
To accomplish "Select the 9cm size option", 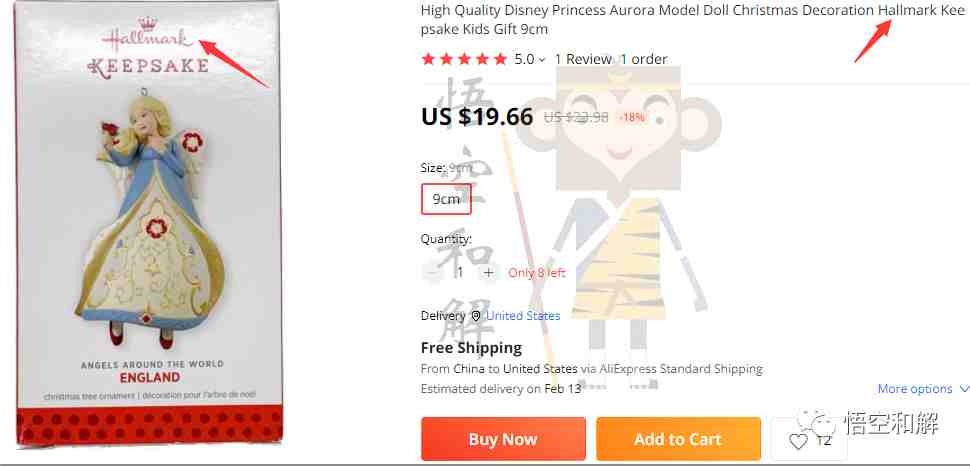I will click(x=446, y=199).
